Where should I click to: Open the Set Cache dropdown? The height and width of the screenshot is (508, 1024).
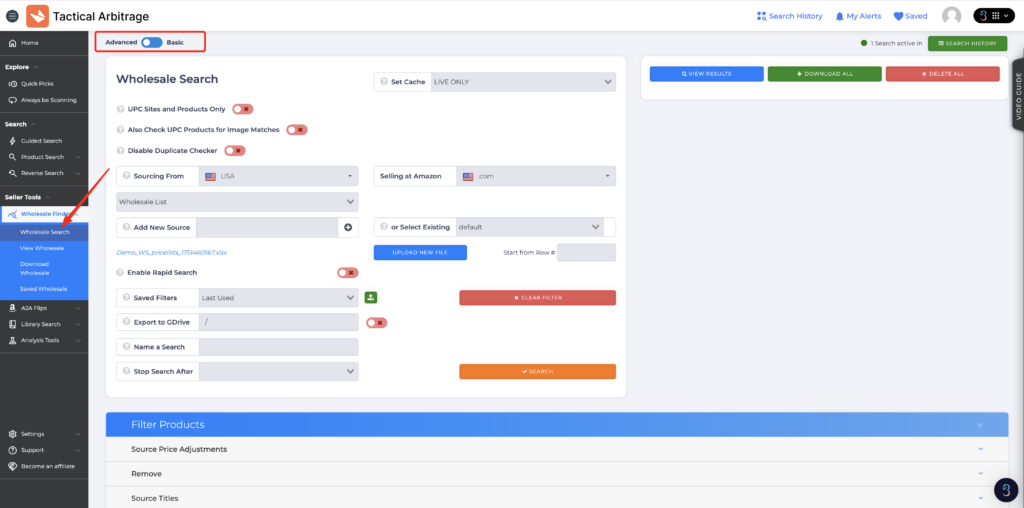point(522,82)
